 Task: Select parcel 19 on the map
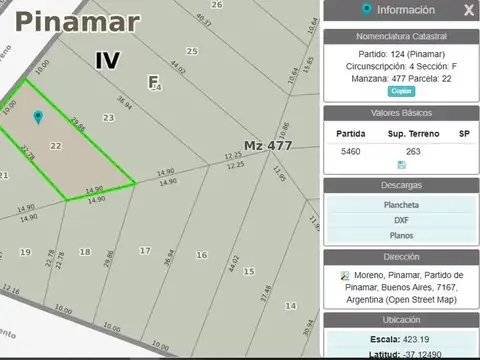(25, 252)
